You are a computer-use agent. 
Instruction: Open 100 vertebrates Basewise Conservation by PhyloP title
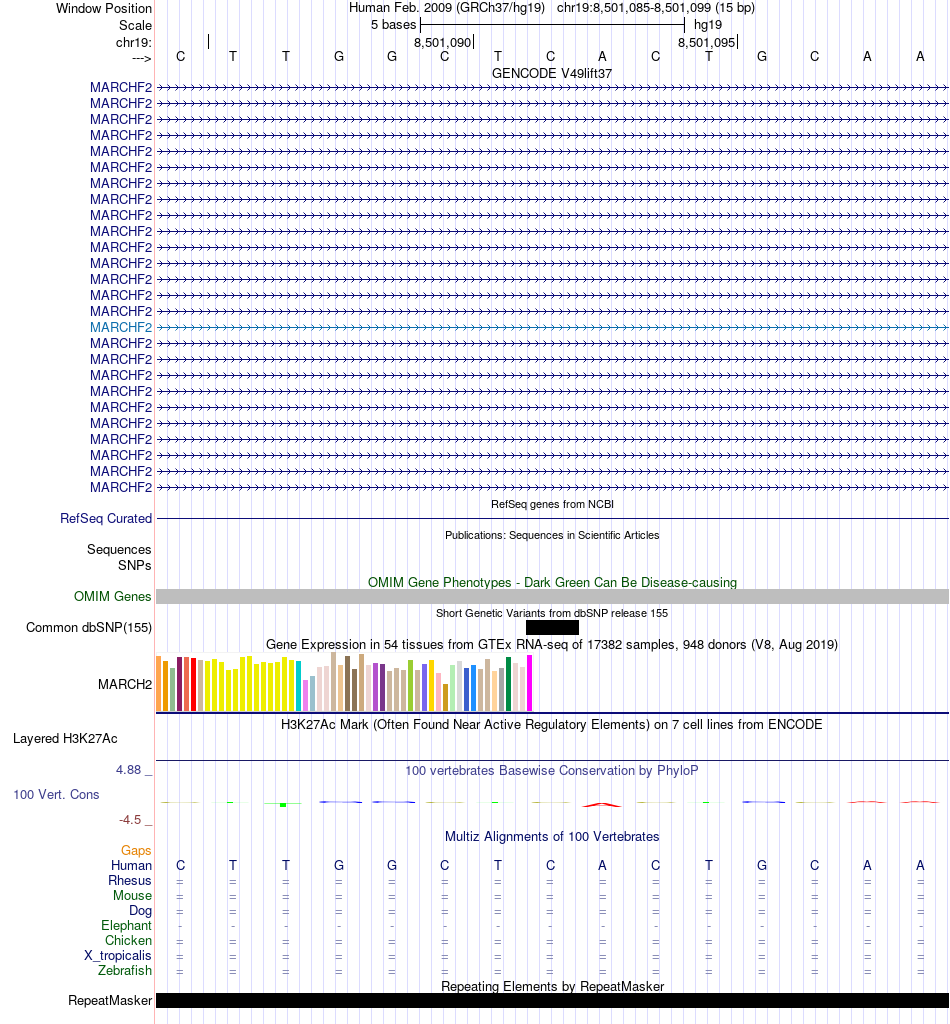point(552,771)
